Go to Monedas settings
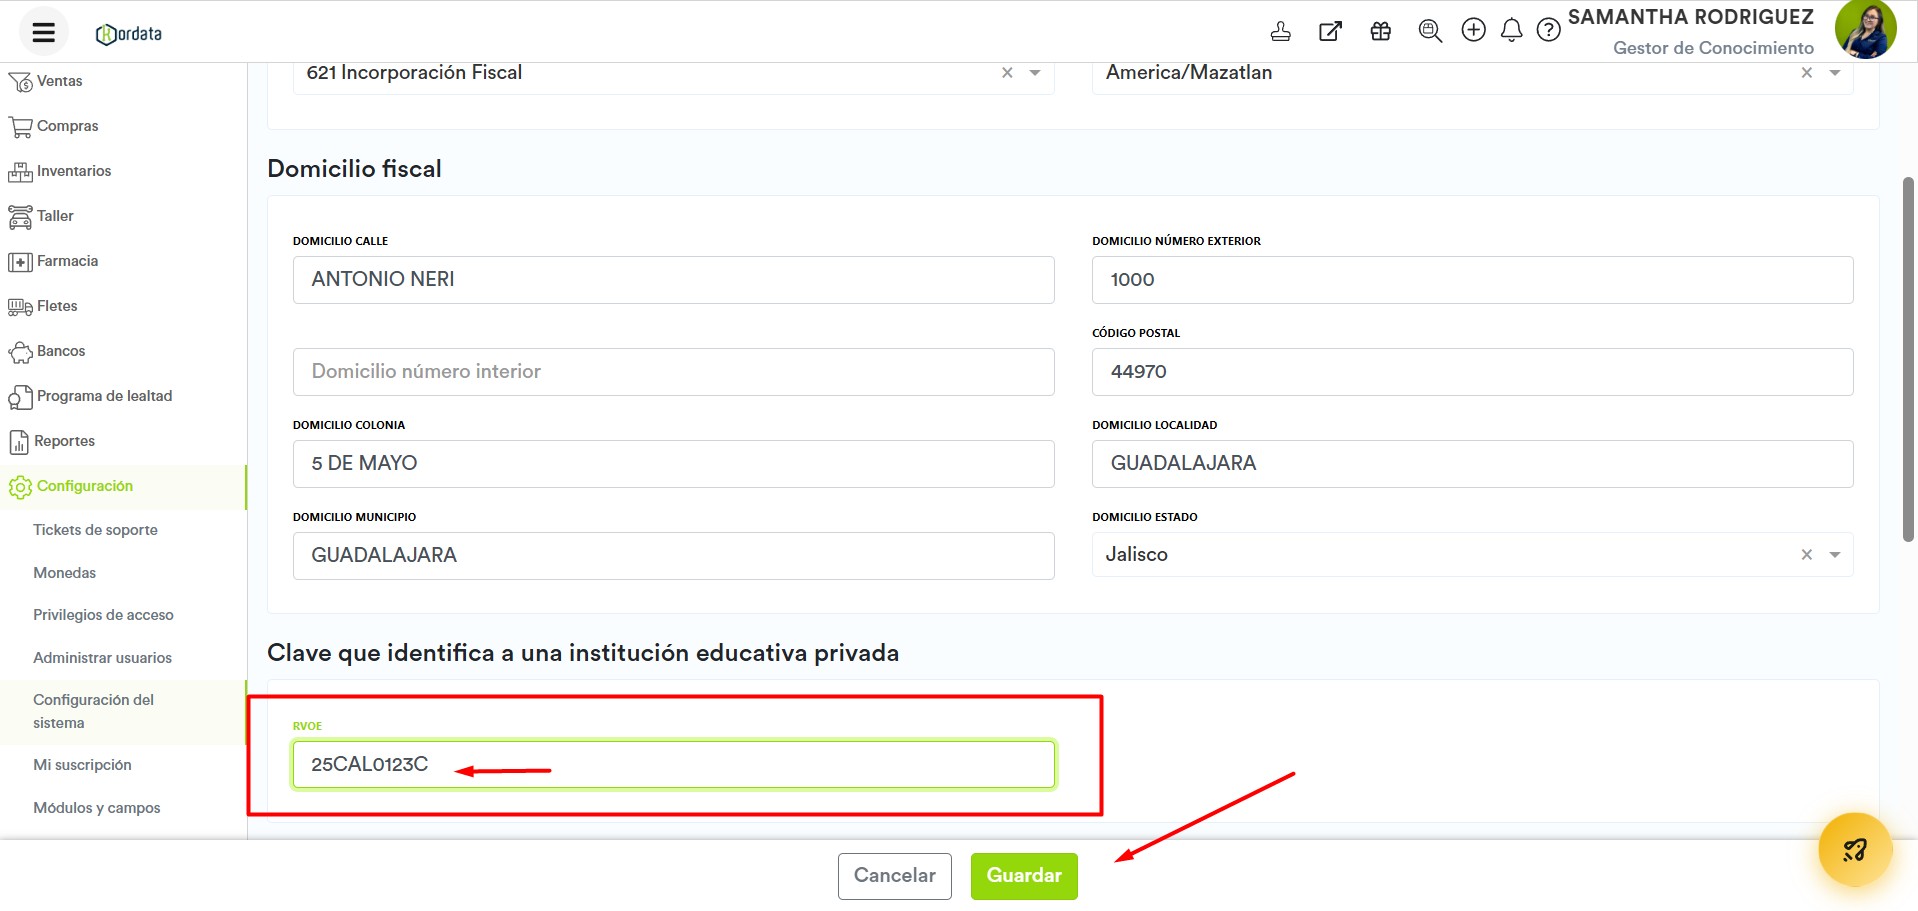Screen dimensions: 1918x911 click(65, 573)
